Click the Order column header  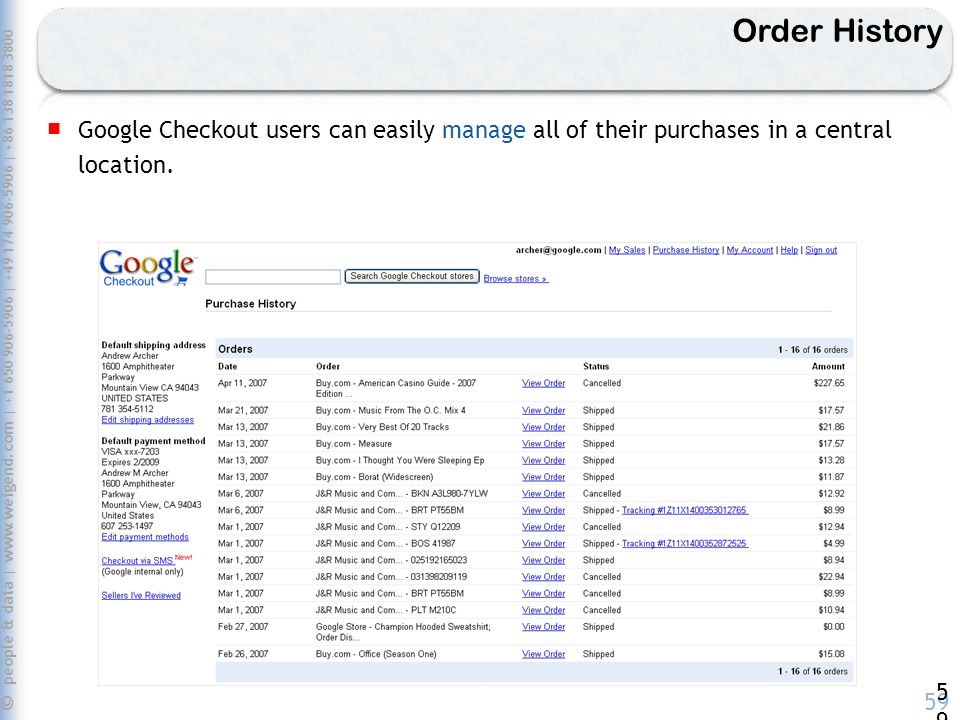(328, 366)
